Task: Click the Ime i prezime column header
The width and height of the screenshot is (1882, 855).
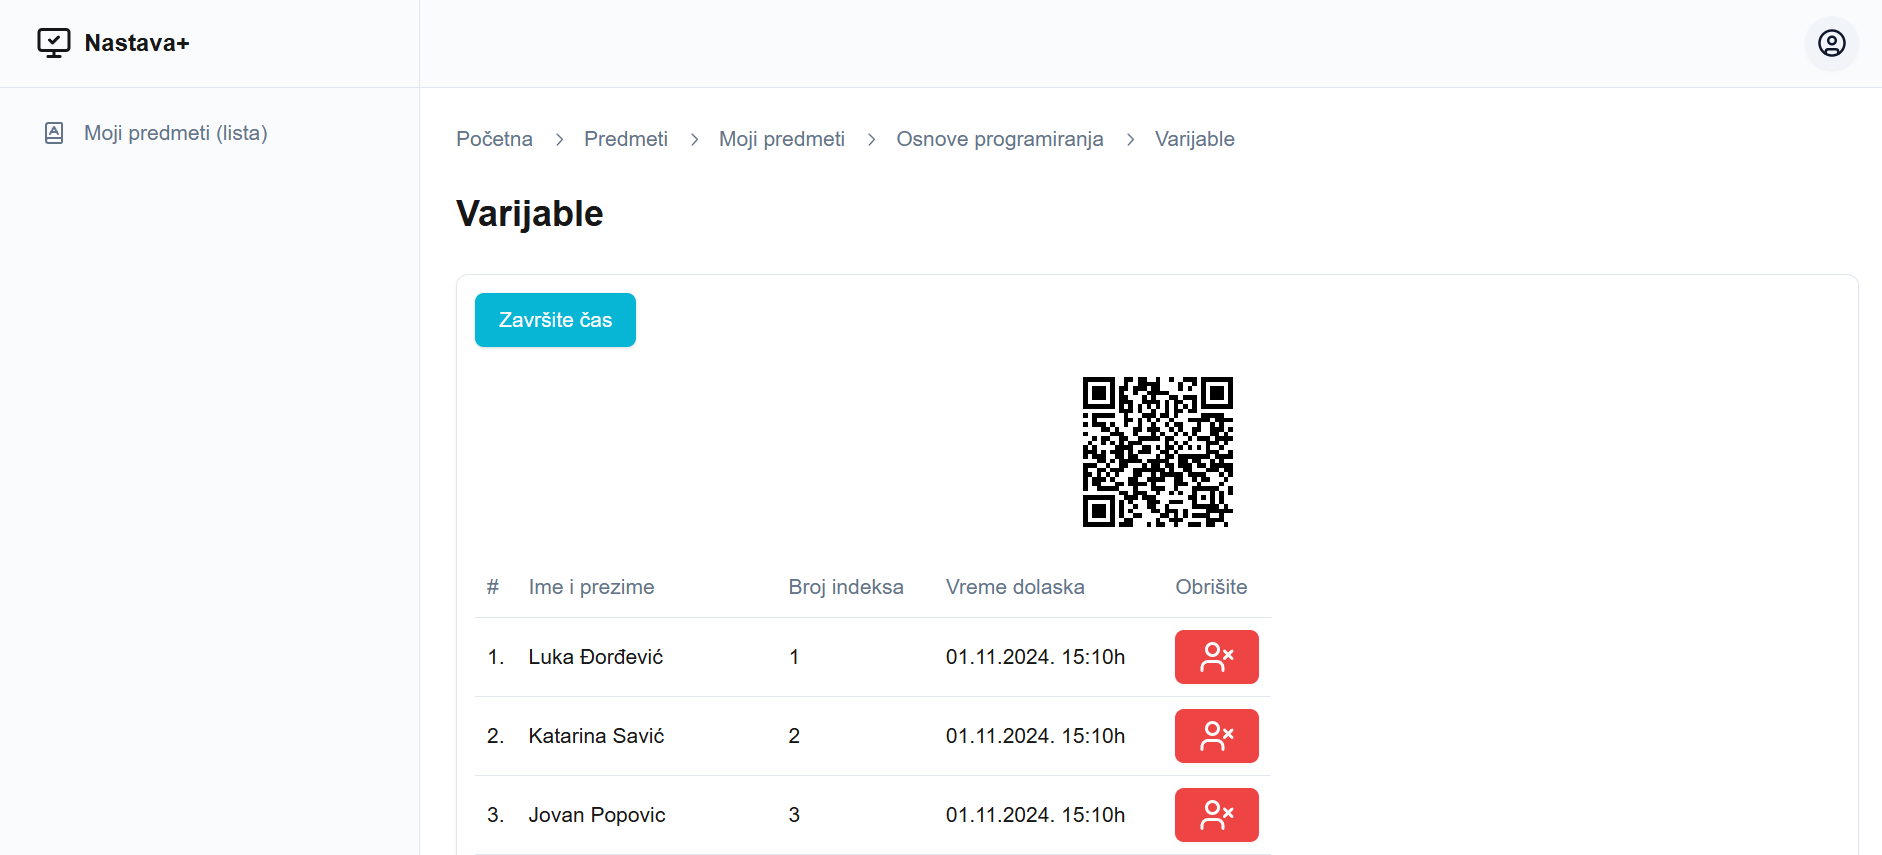Action: (591, 587)
